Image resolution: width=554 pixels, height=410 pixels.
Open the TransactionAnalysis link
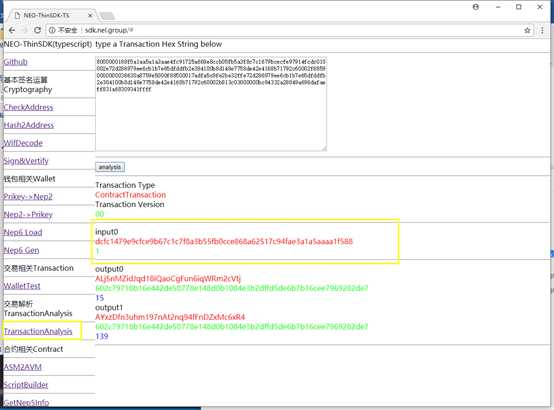tap(38, 331)
